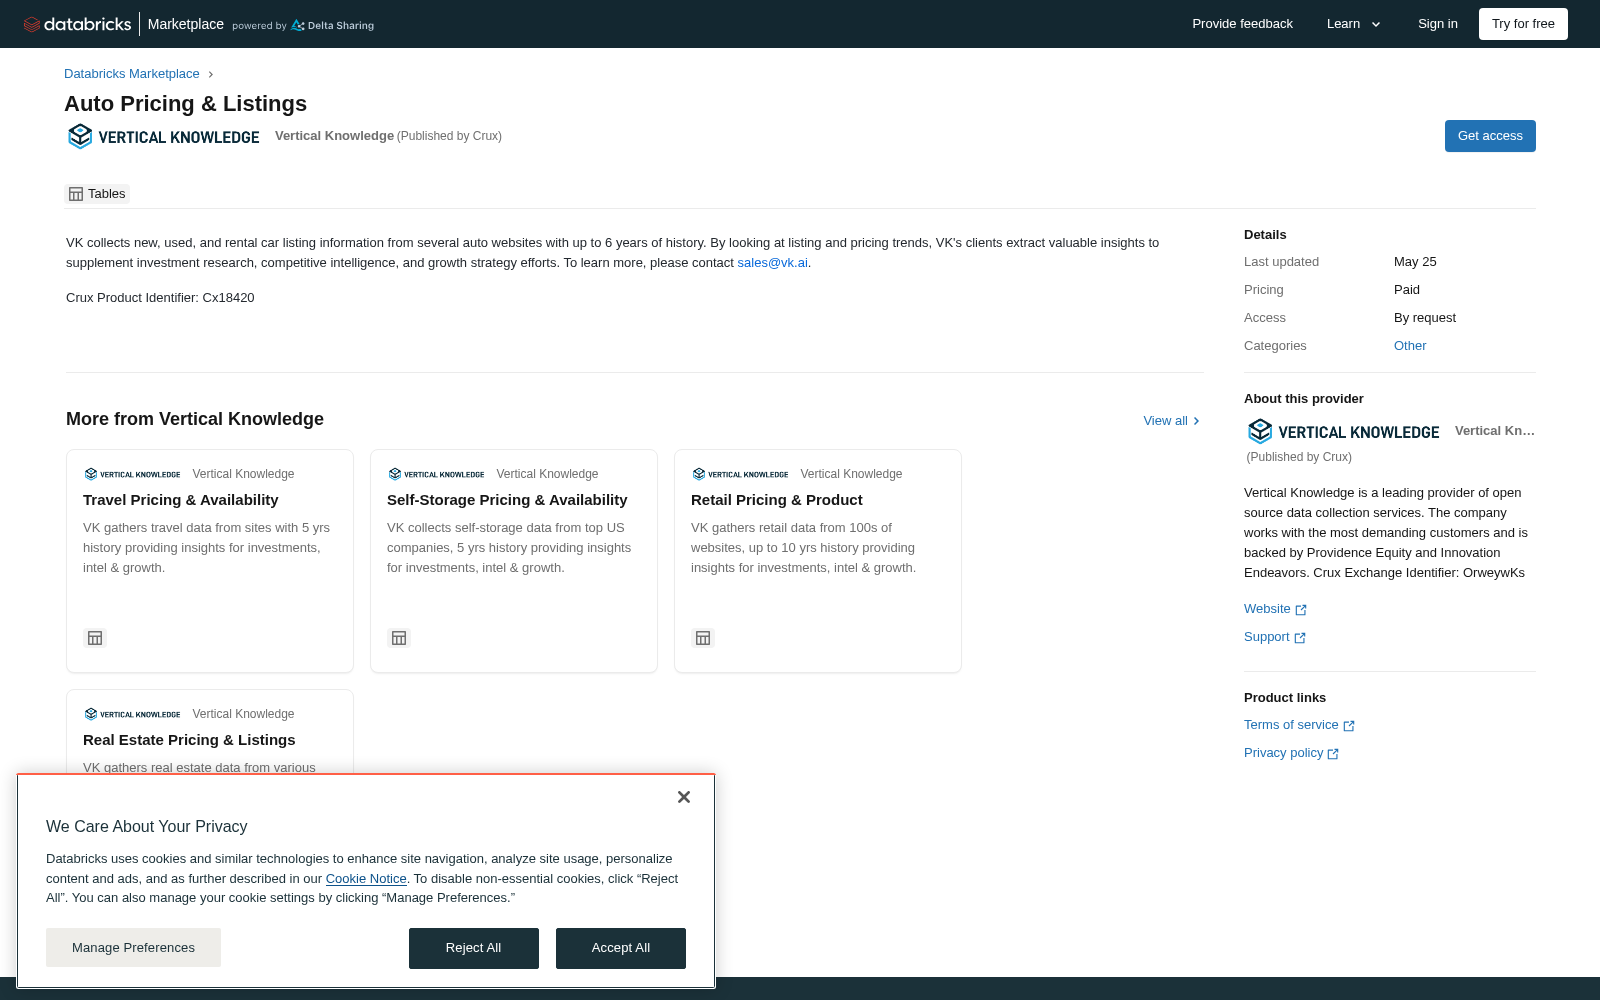Open the Provide feedback link
Image resolution: width=1600 pixels, height=1000 pixels.
pyautogui.click(x=1242, y=24)
